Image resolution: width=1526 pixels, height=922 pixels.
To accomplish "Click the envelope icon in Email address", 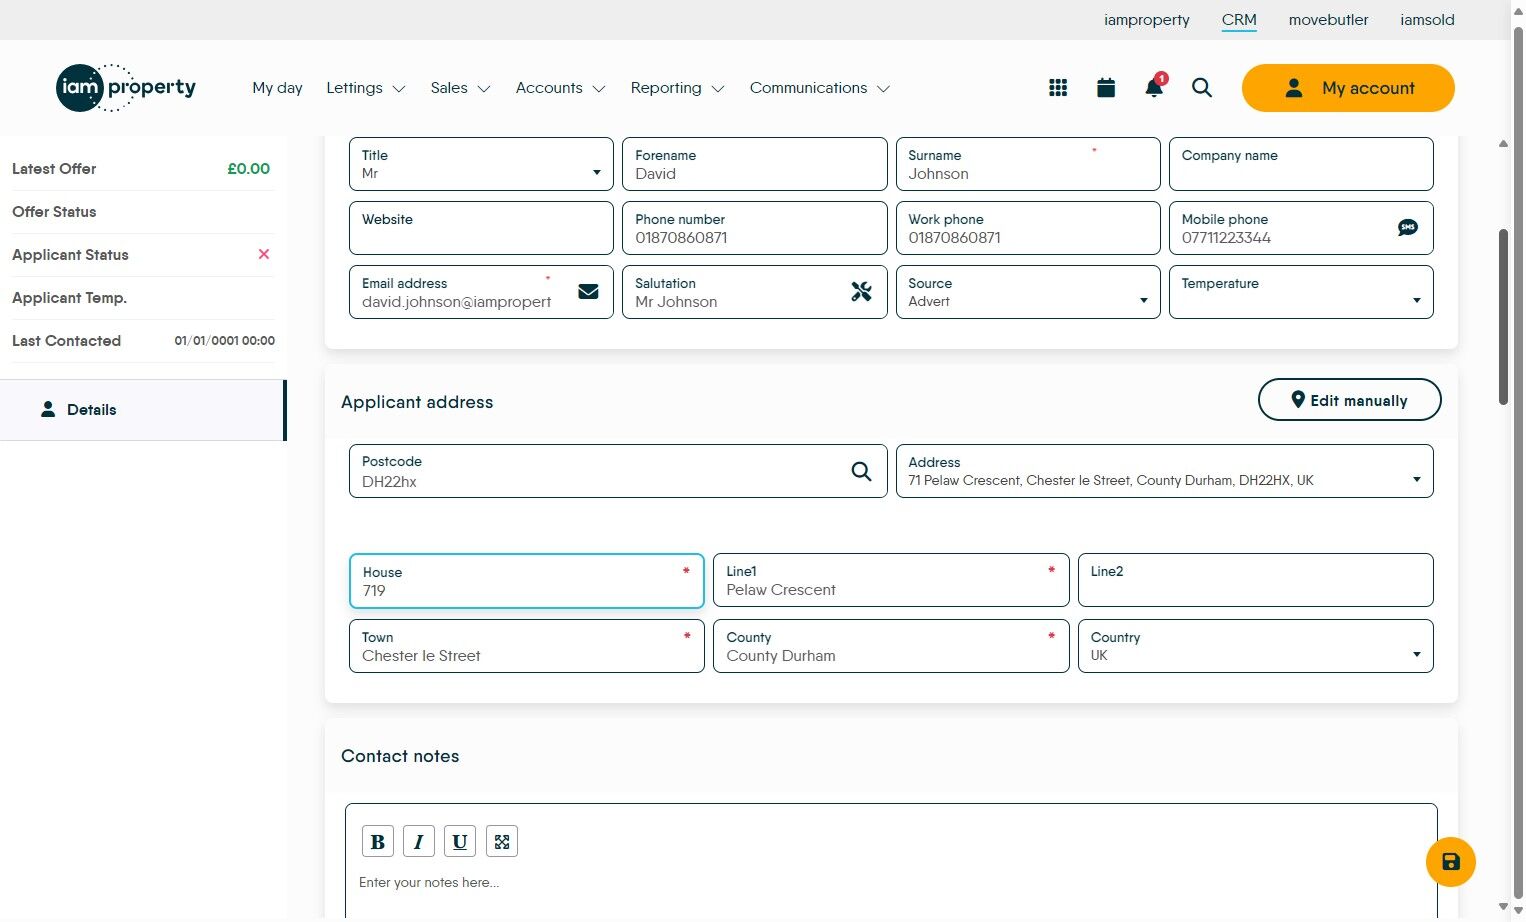I will pyautogui.click(x=588, y=292).
